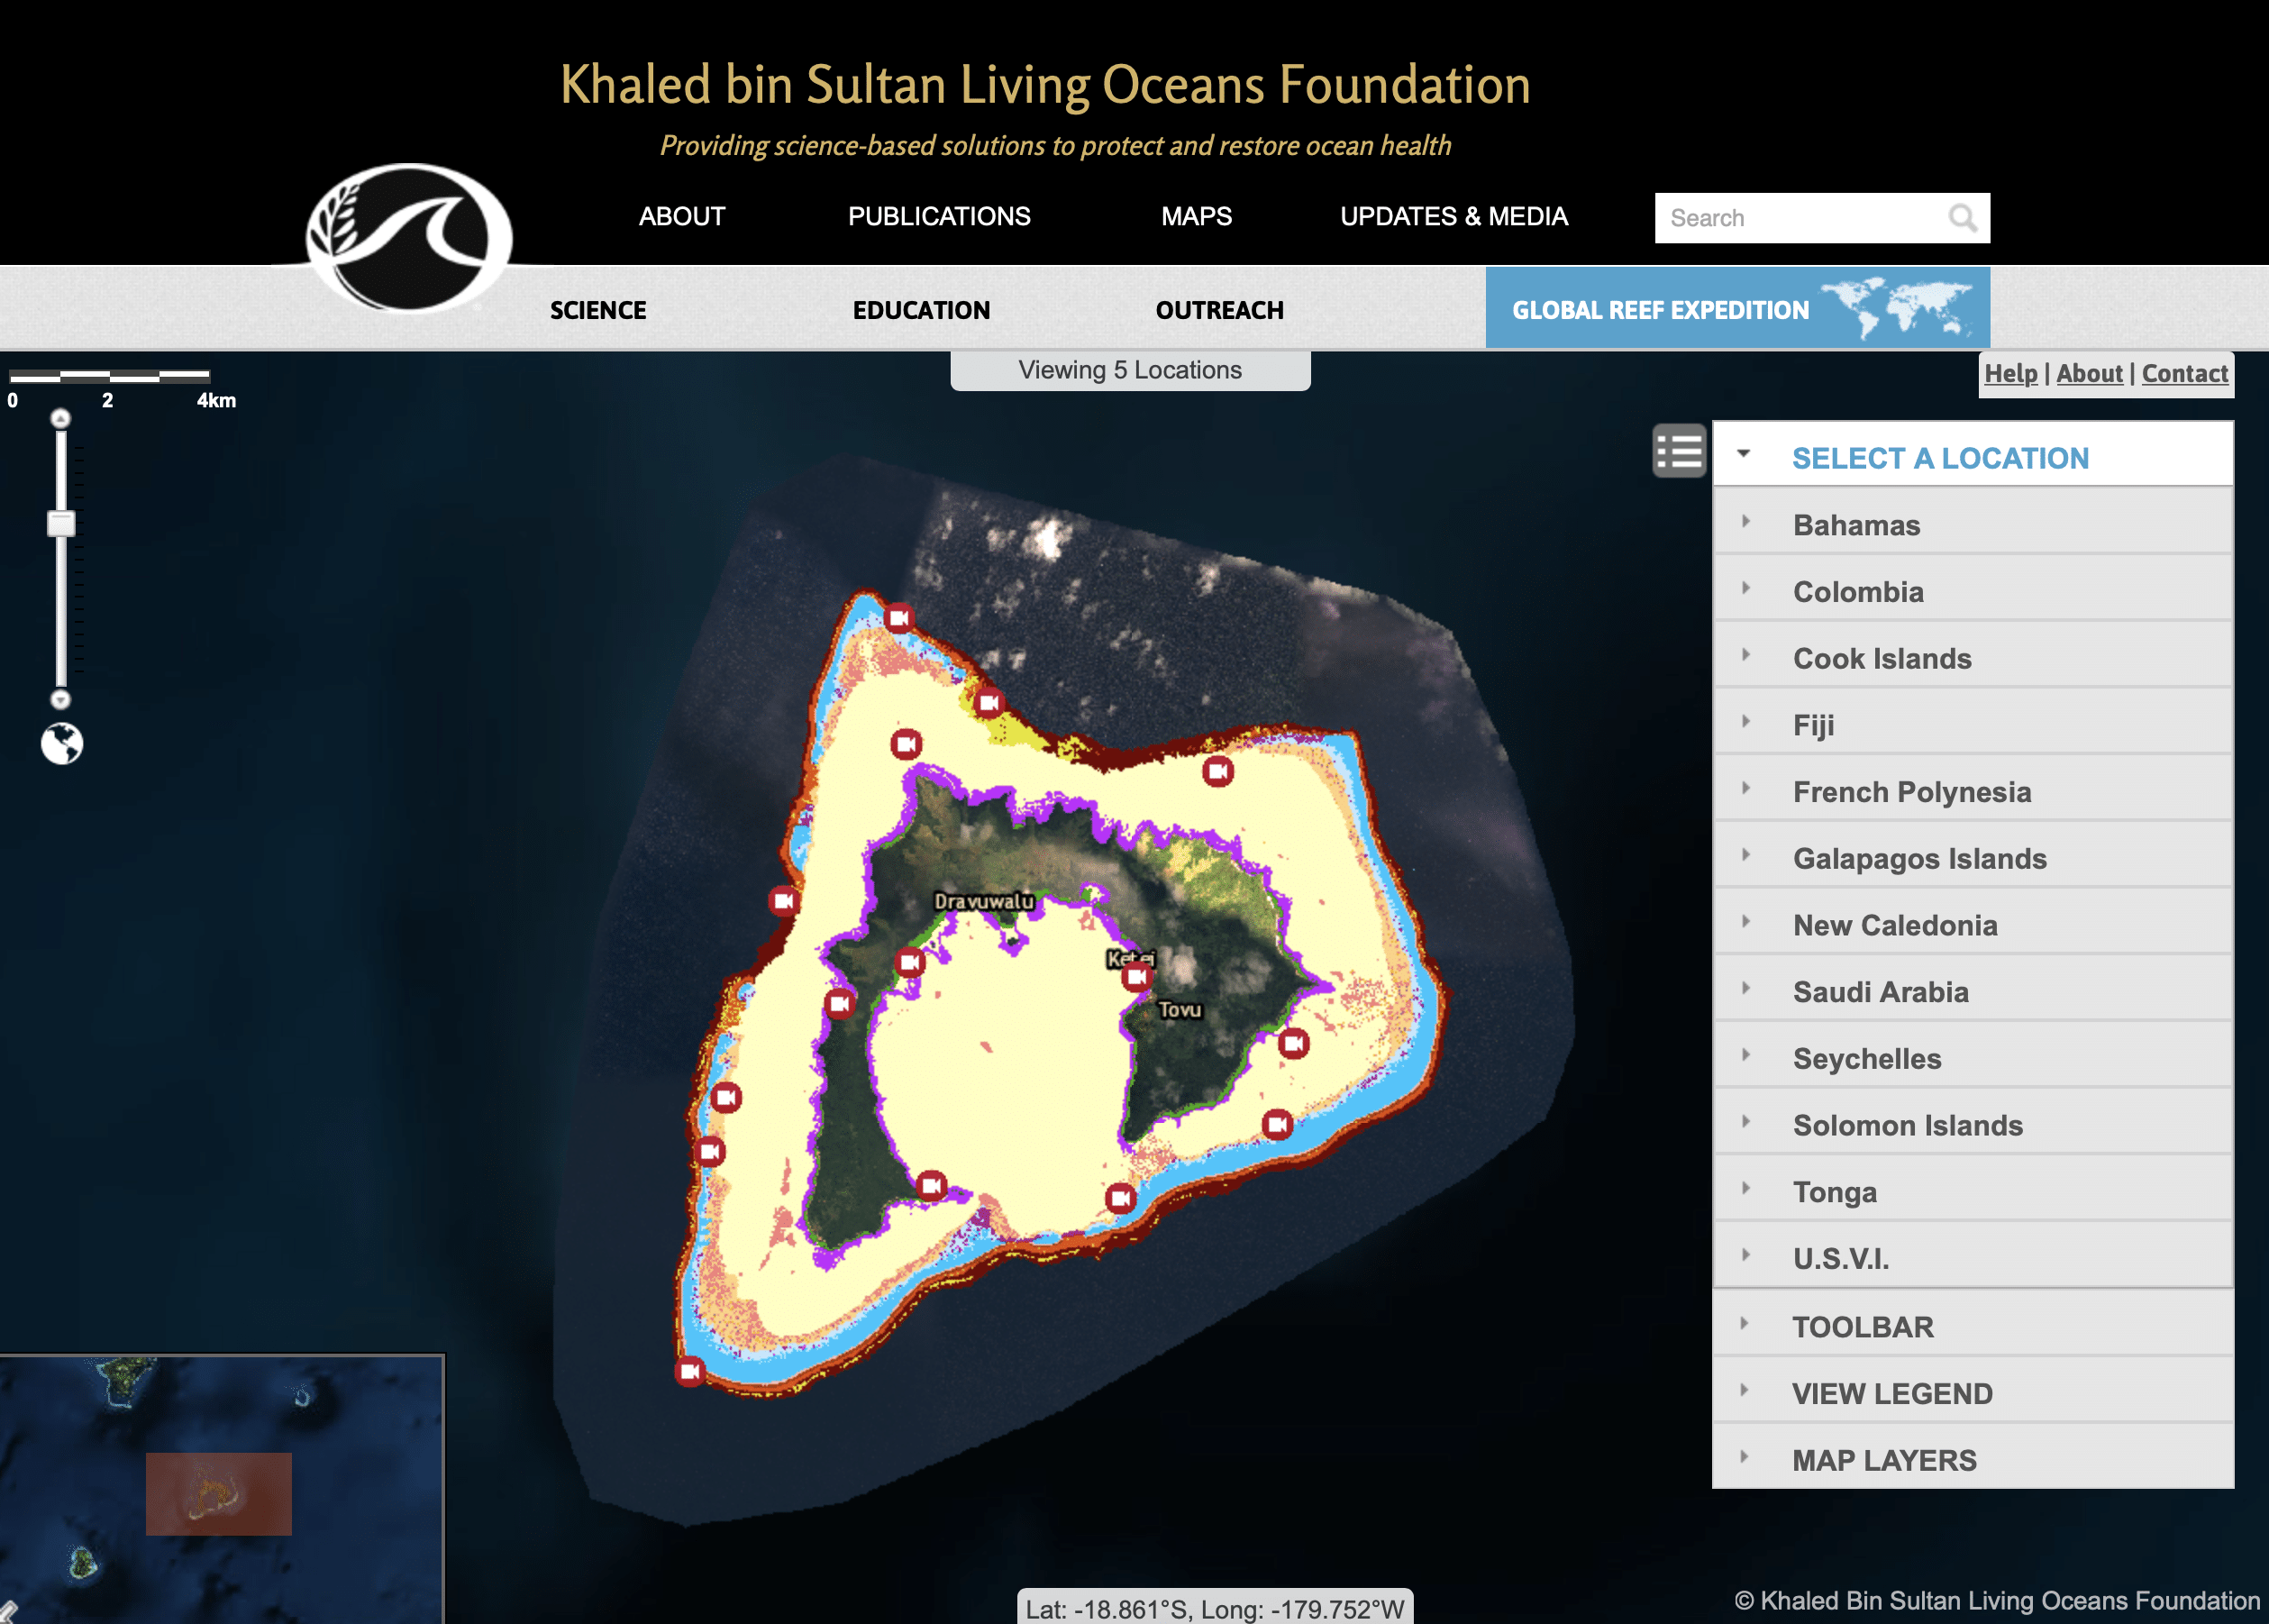Expand the TOOLBAR section
The width and height of the screenshot is (2269, 1624).
1862,1326
